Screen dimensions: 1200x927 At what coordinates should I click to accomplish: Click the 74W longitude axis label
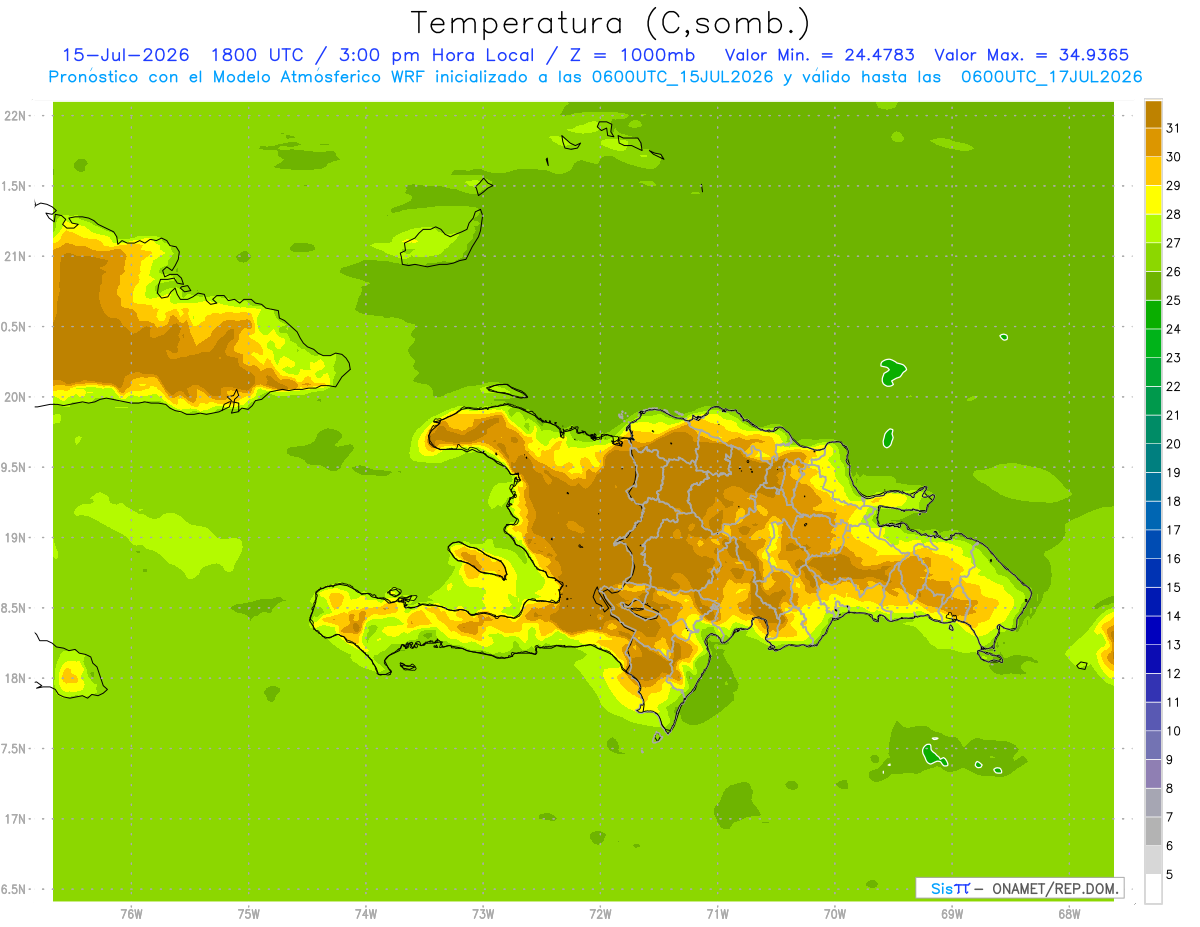(366, 913)
